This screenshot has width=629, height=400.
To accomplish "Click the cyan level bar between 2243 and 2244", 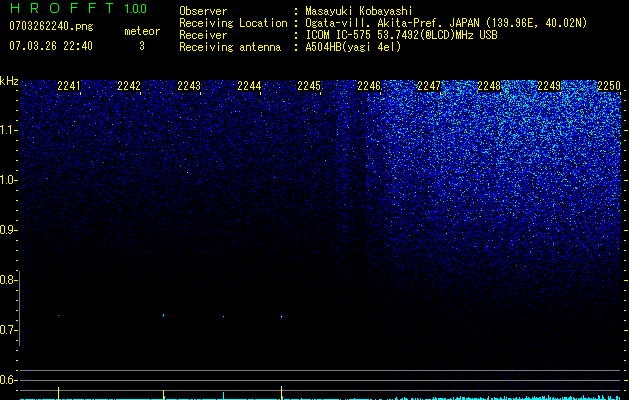I will pyautogui.click(x=223, y=396).
